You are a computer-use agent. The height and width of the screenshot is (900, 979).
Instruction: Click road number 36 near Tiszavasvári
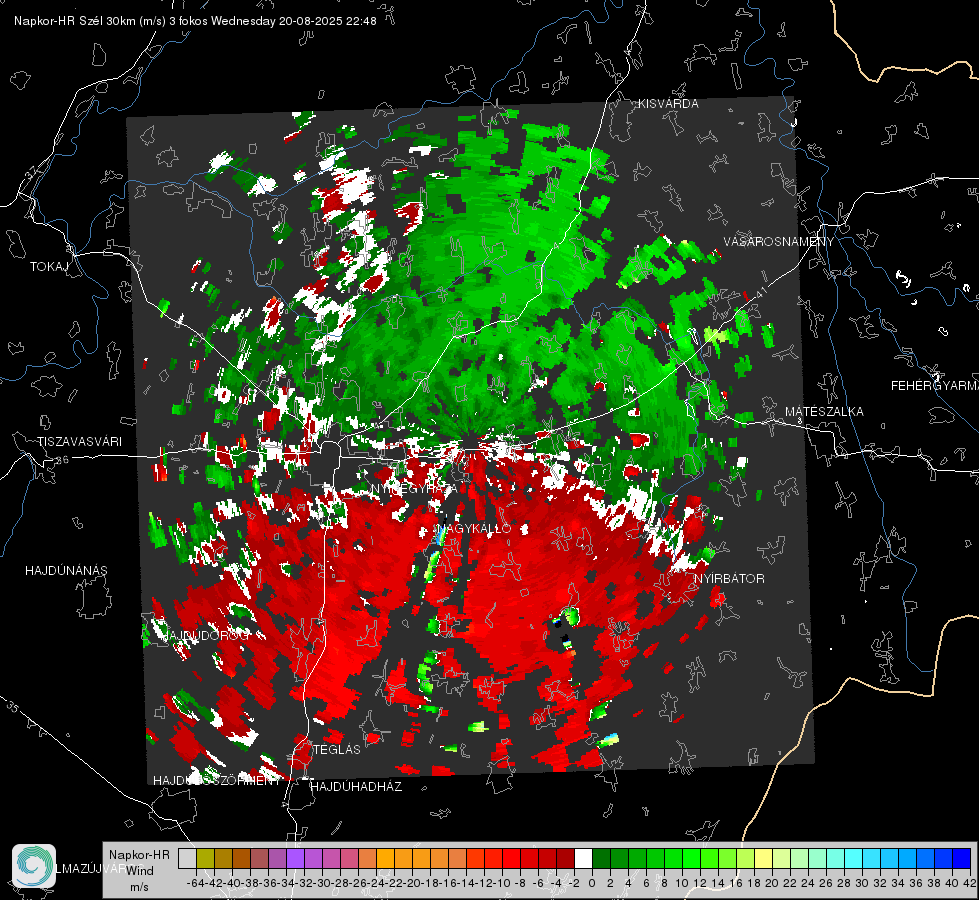pos(62,459)
